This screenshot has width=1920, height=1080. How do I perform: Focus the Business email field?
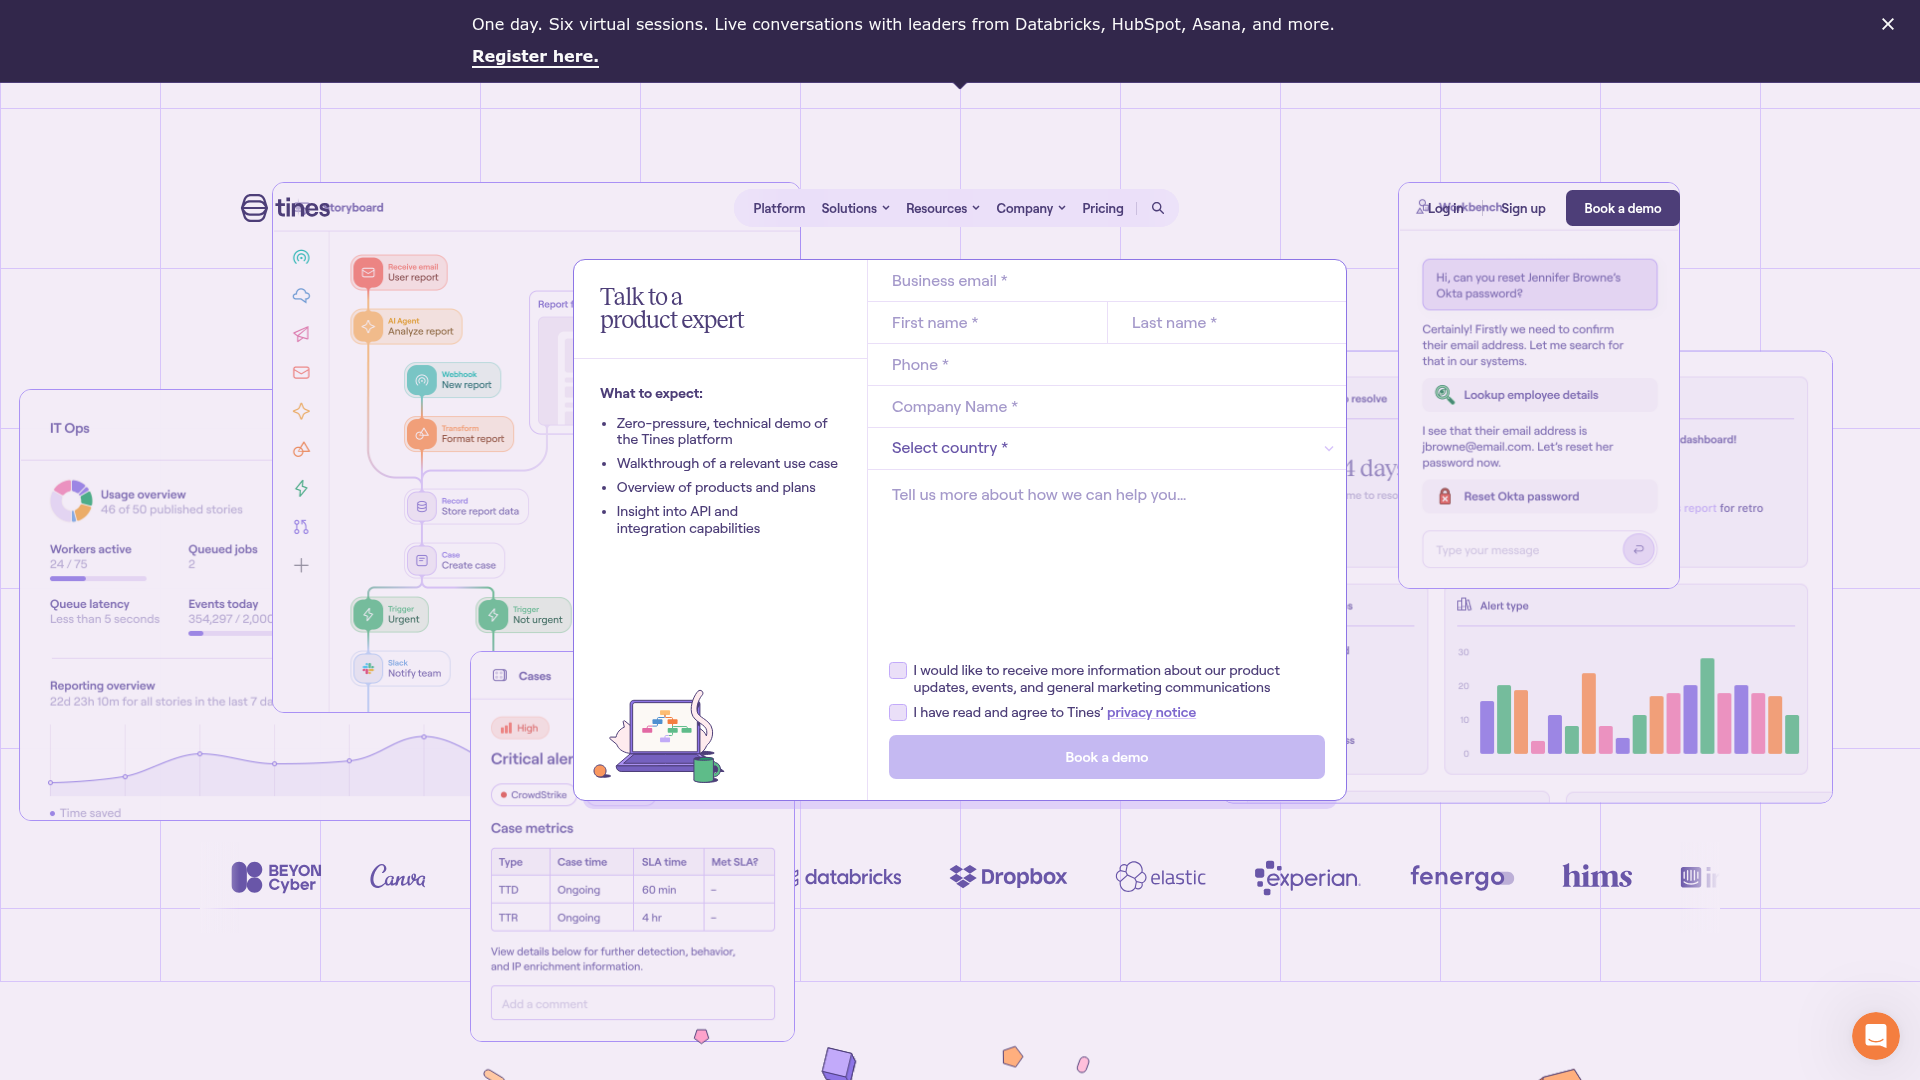coord(1107,281)
